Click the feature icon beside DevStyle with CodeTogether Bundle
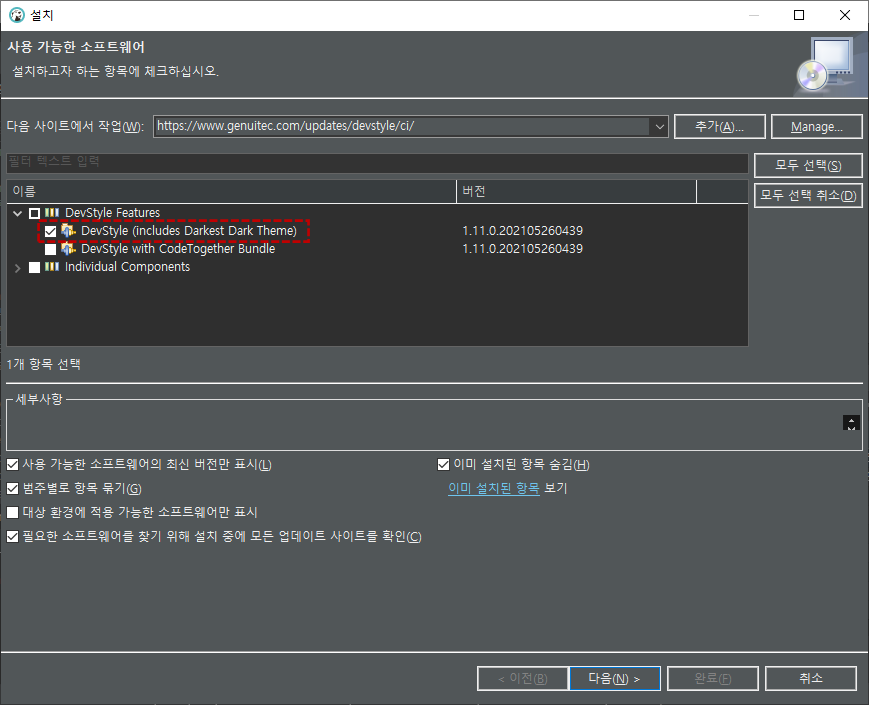The height and width of the screenshot is (705, 869). point(68,248)
